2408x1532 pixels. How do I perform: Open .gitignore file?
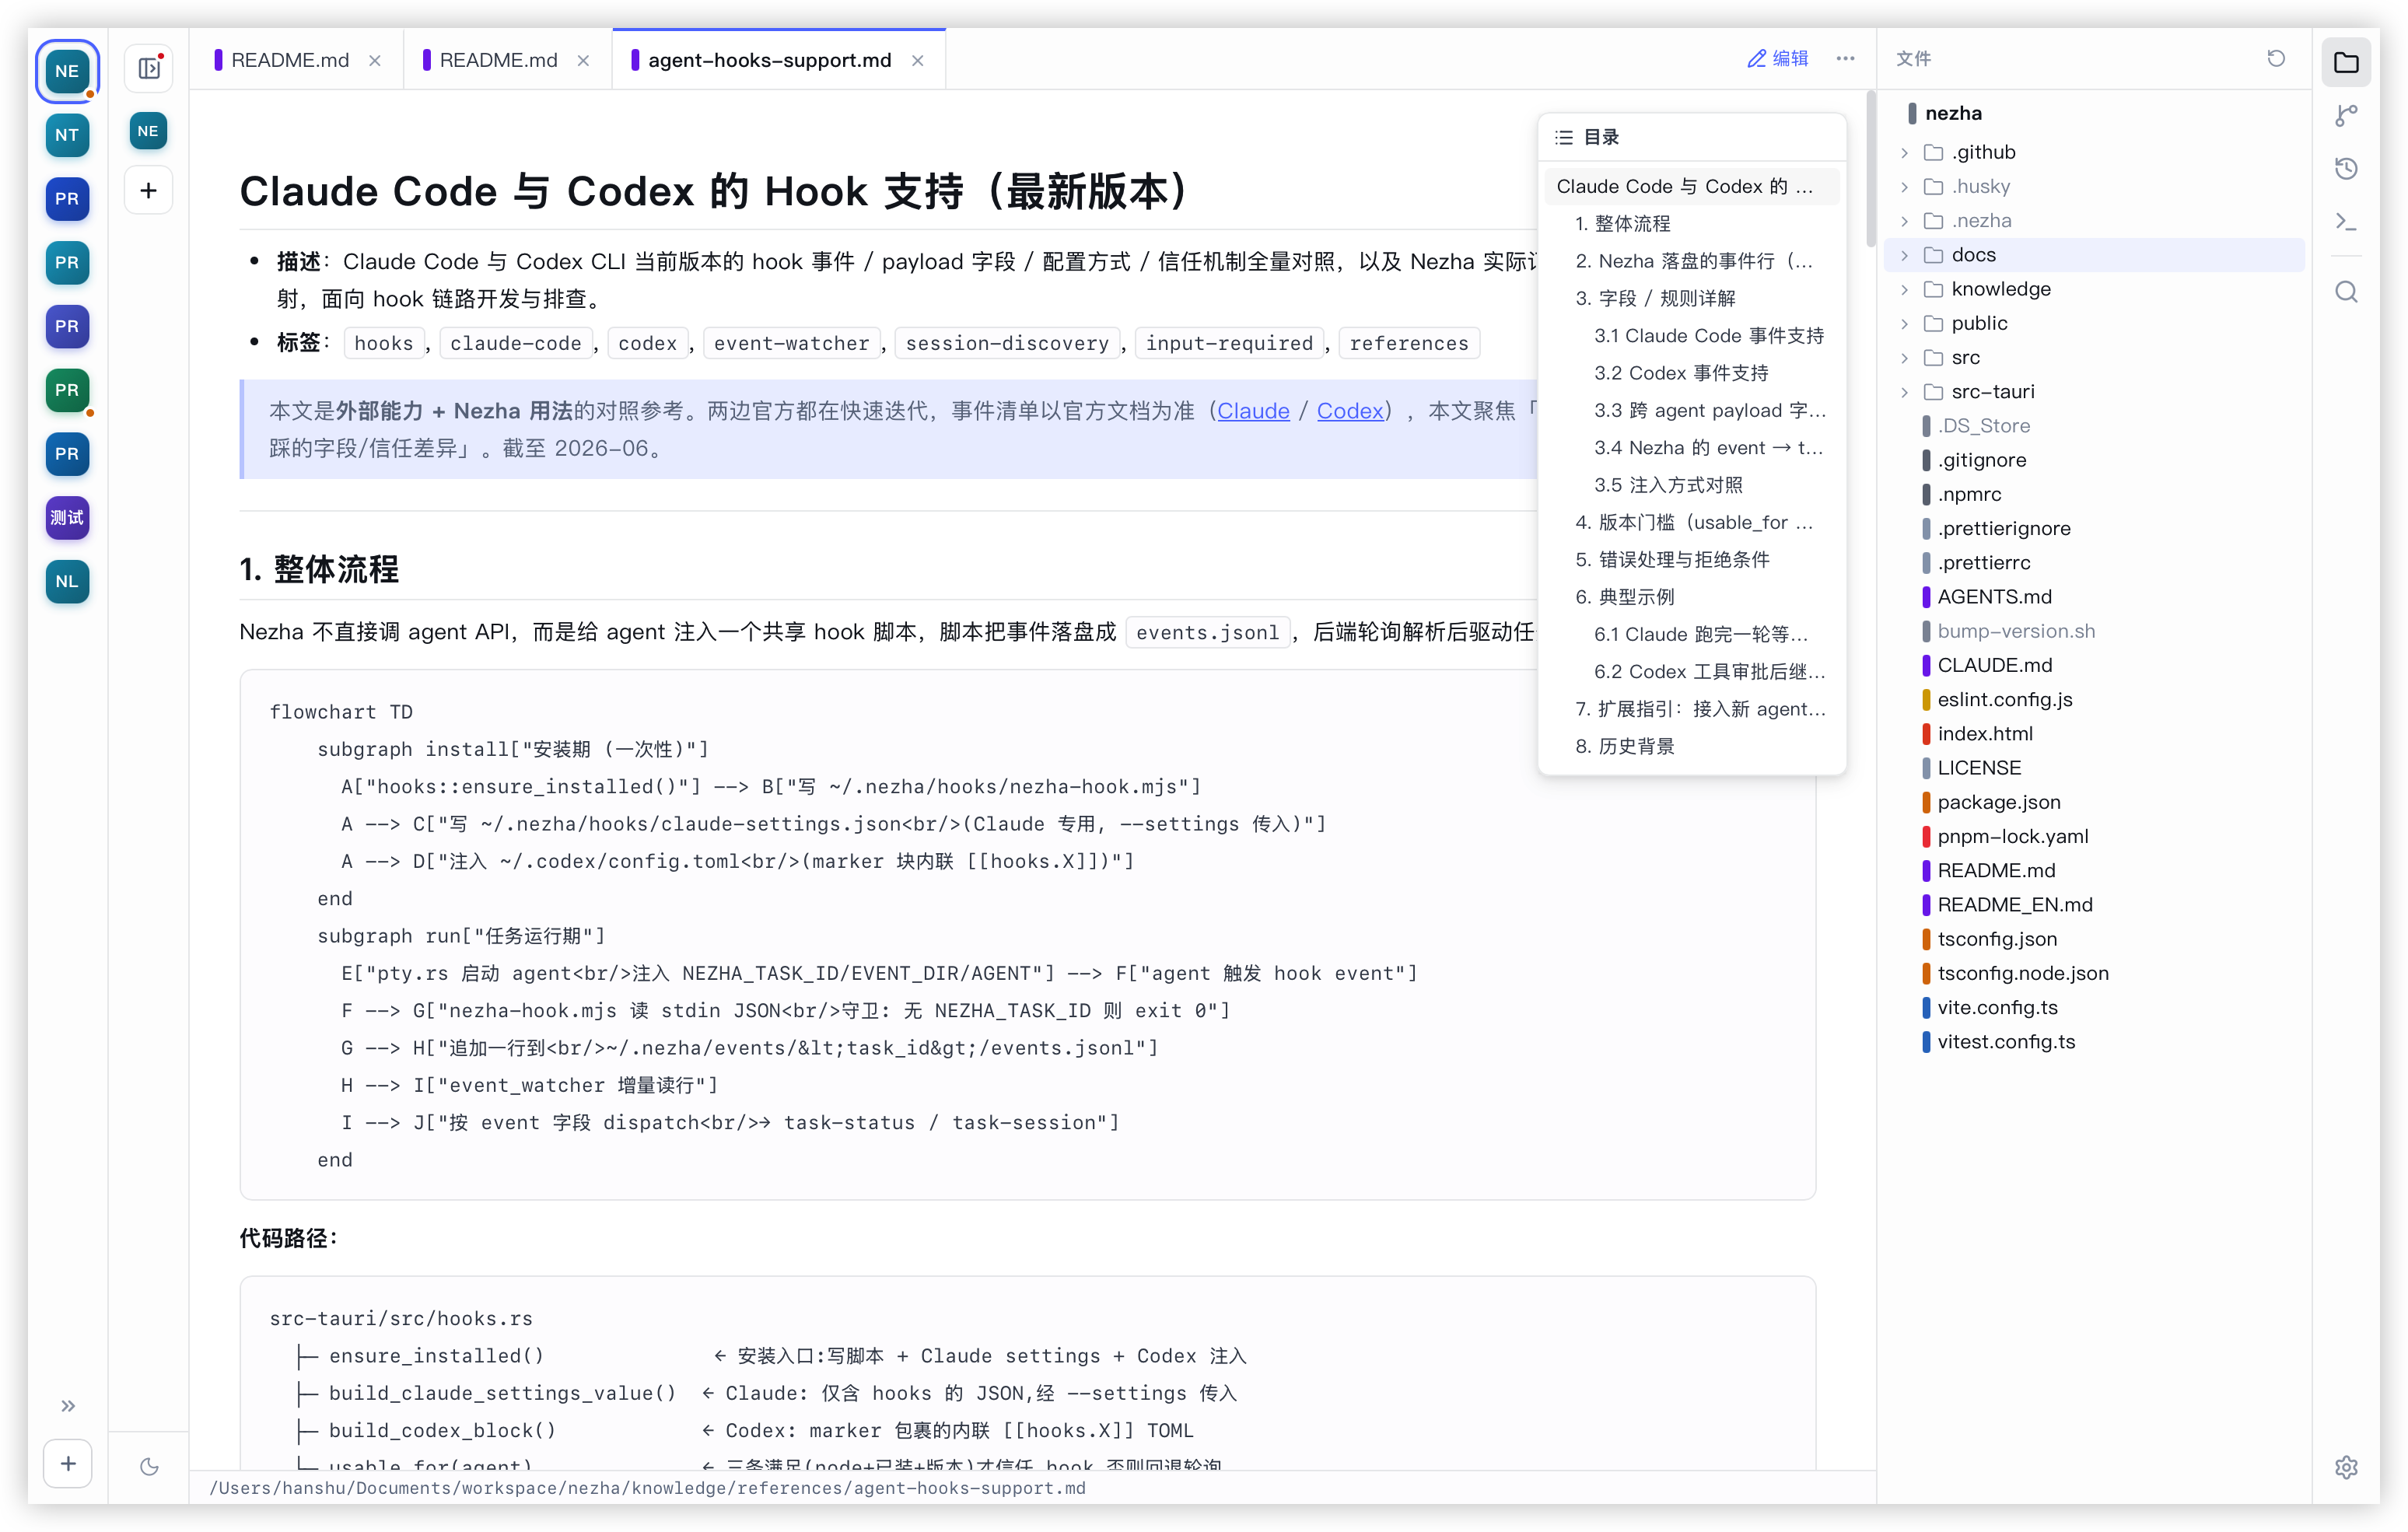(x=2094, y=460)
